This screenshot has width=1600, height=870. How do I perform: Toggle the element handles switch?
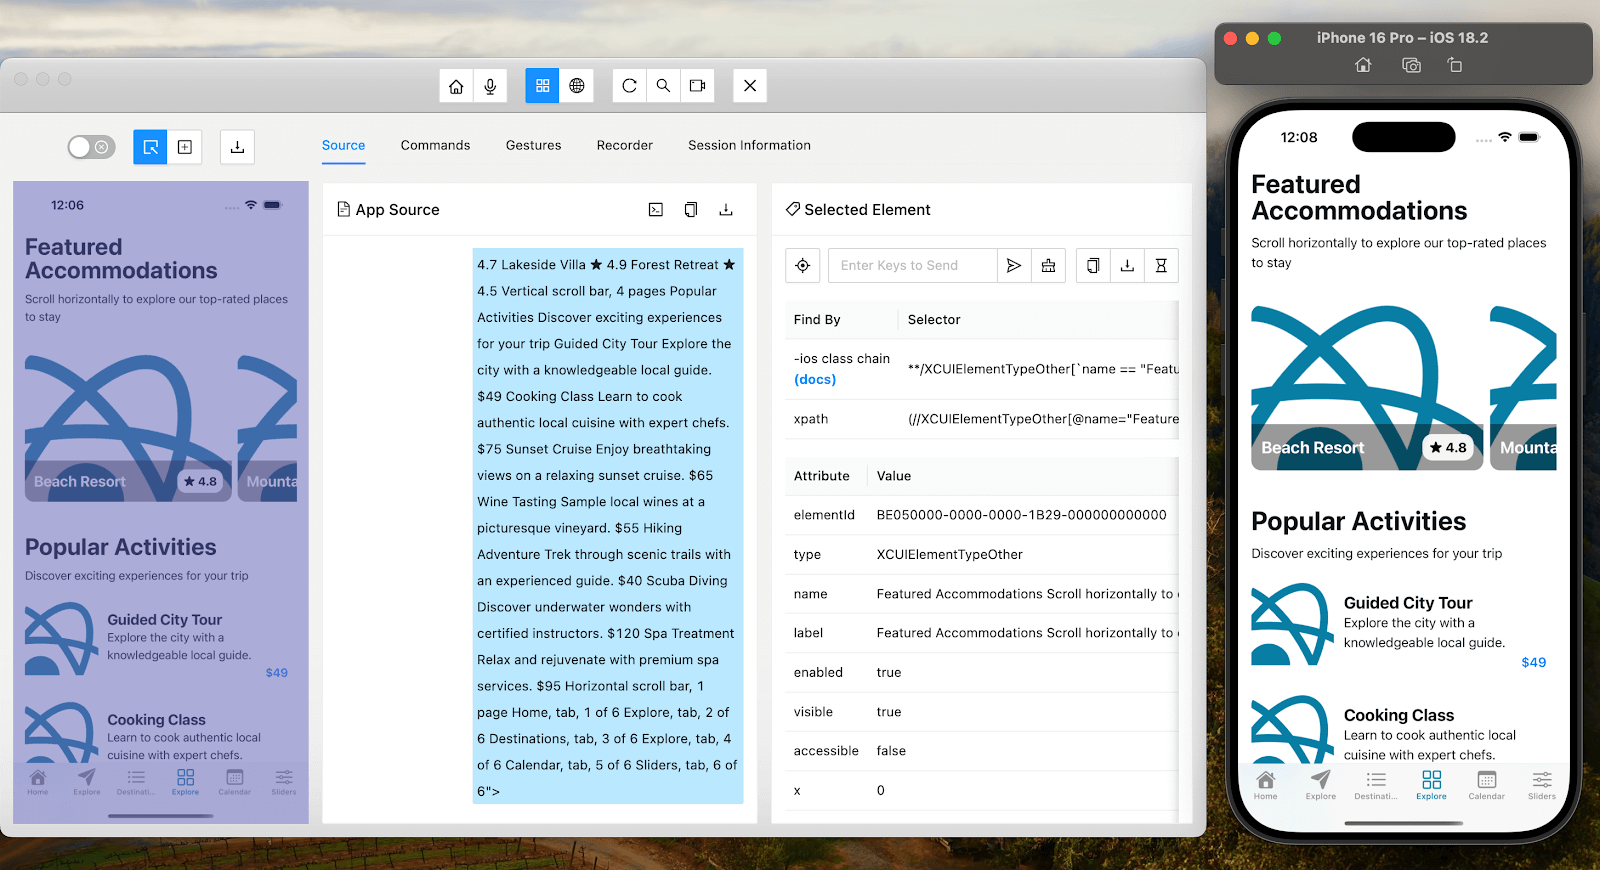[x=91, y=147]
